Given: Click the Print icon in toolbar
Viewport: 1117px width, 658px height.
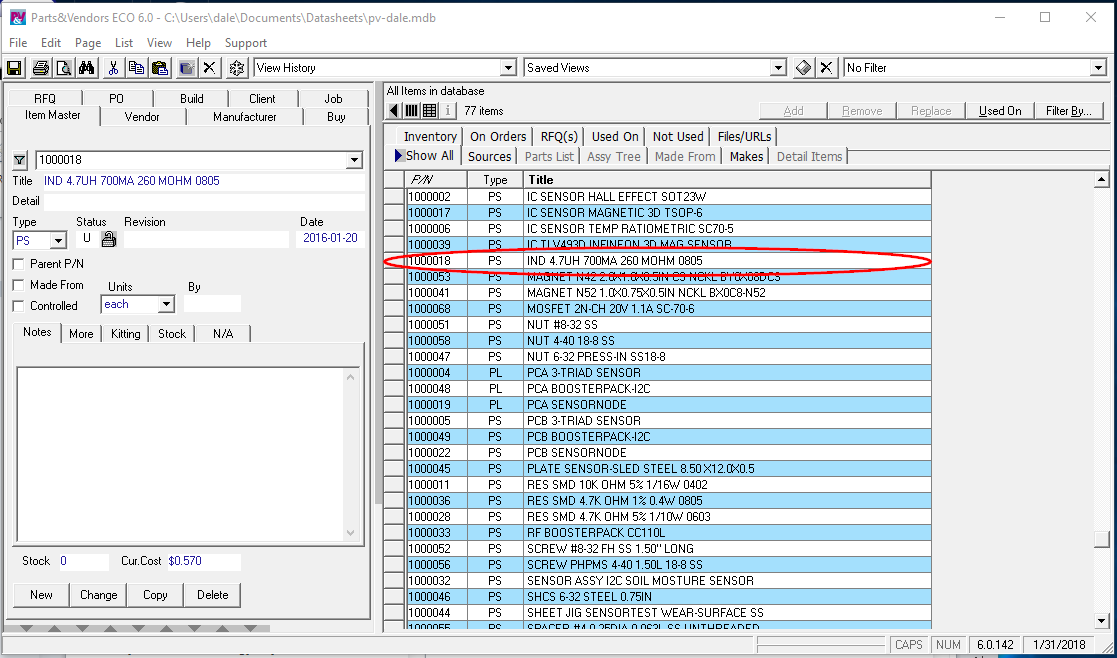Looking at the screenshot, I should pos(41,68).
